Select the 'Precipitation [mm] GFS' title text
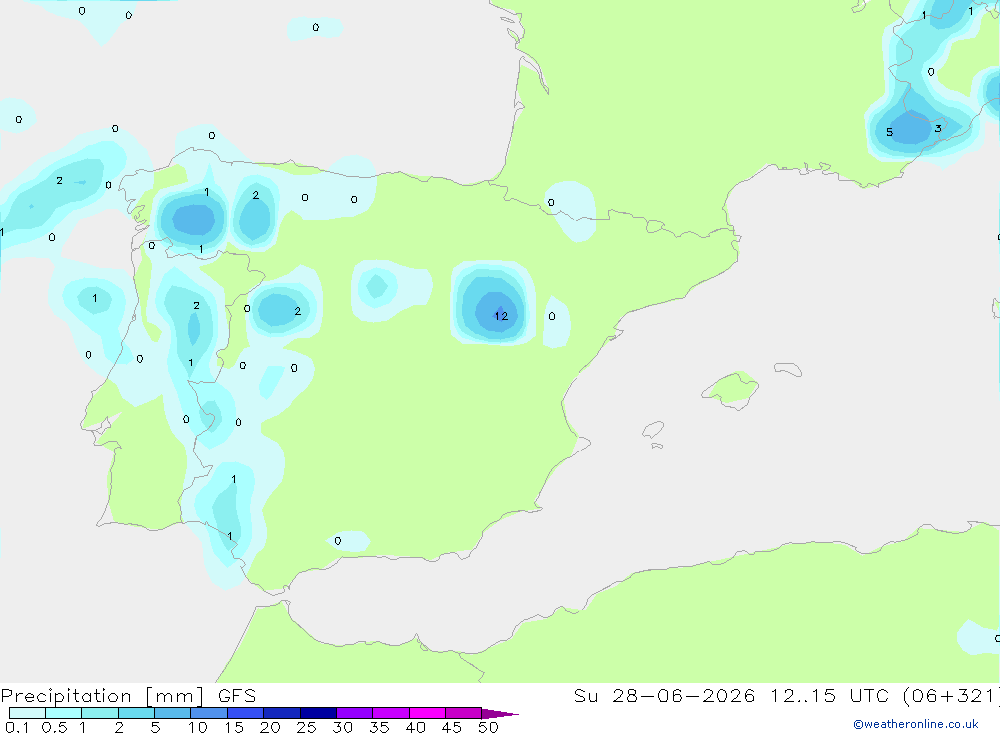The image size is (1000, 733). click(x=128, y=696)
